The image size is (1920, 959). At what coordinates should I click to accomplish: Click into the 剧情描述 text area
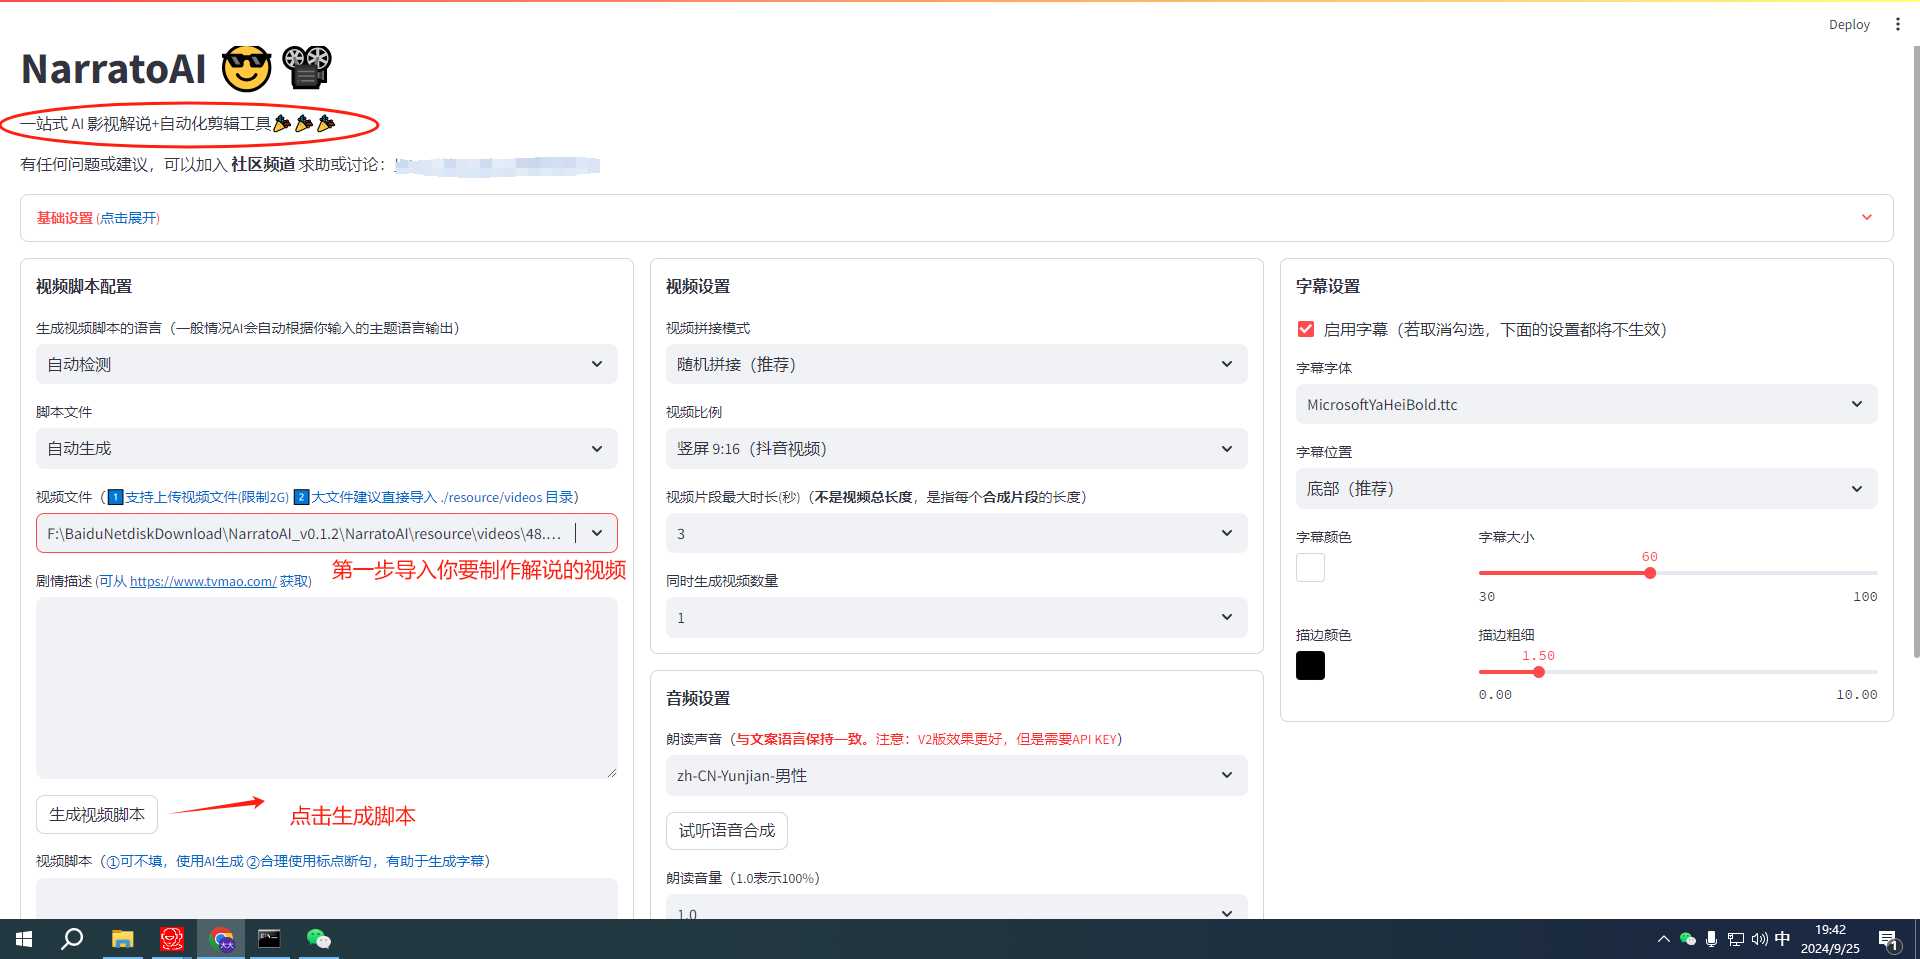click(326, 688)
